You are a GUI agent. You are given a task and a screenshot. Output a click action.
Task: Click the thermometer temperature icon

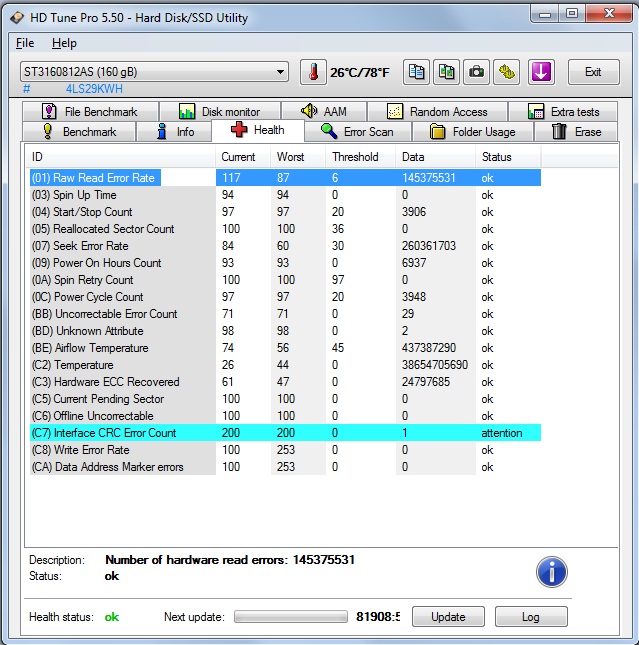coord(314,72)
